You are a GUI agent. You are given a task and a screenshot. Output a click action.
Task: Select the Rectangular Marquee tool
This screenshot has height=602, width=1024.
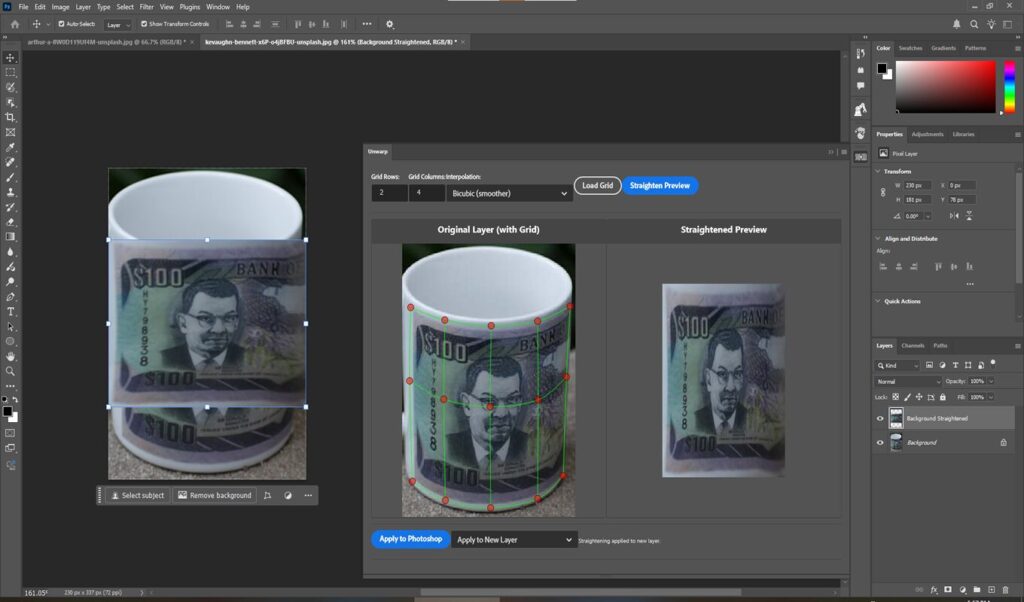point(10,72)
